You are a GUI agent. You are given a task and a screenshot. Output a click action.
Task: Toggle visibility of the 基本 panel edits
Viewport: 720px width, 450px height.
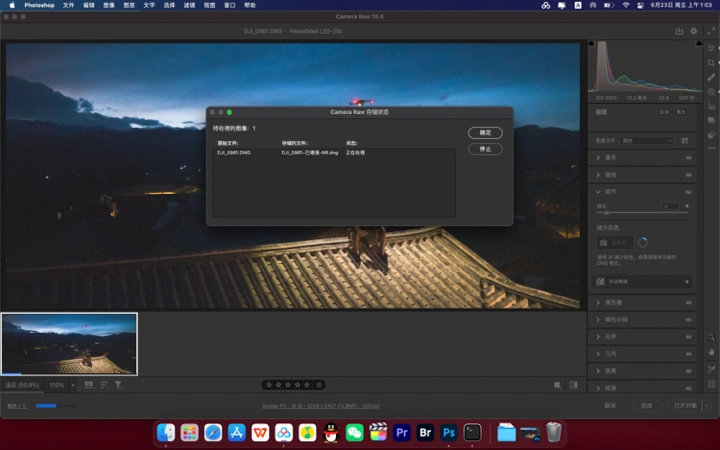click(688, 158)
